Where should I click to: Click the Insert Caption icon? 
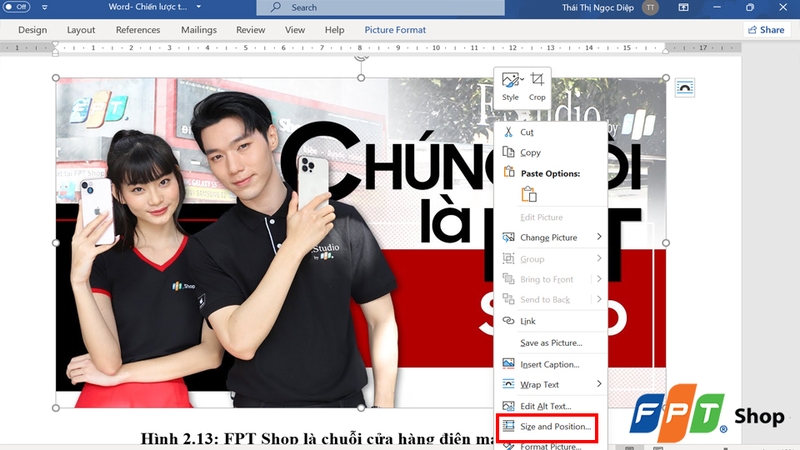point(508,363)
